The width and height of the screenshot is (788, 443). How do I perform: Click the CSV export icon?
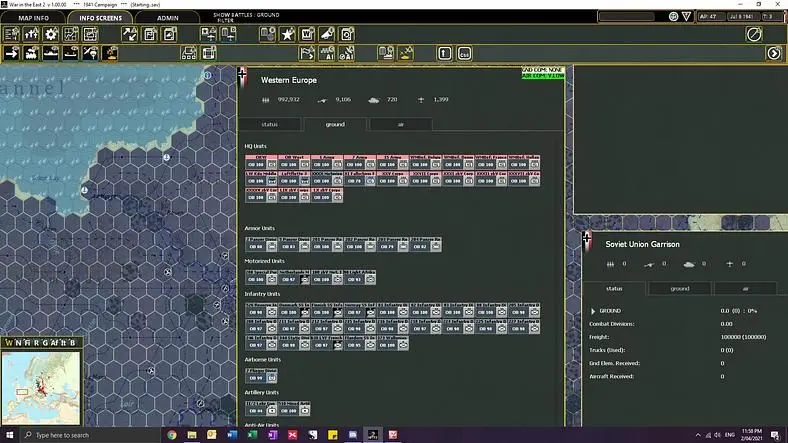click(464, 53)
